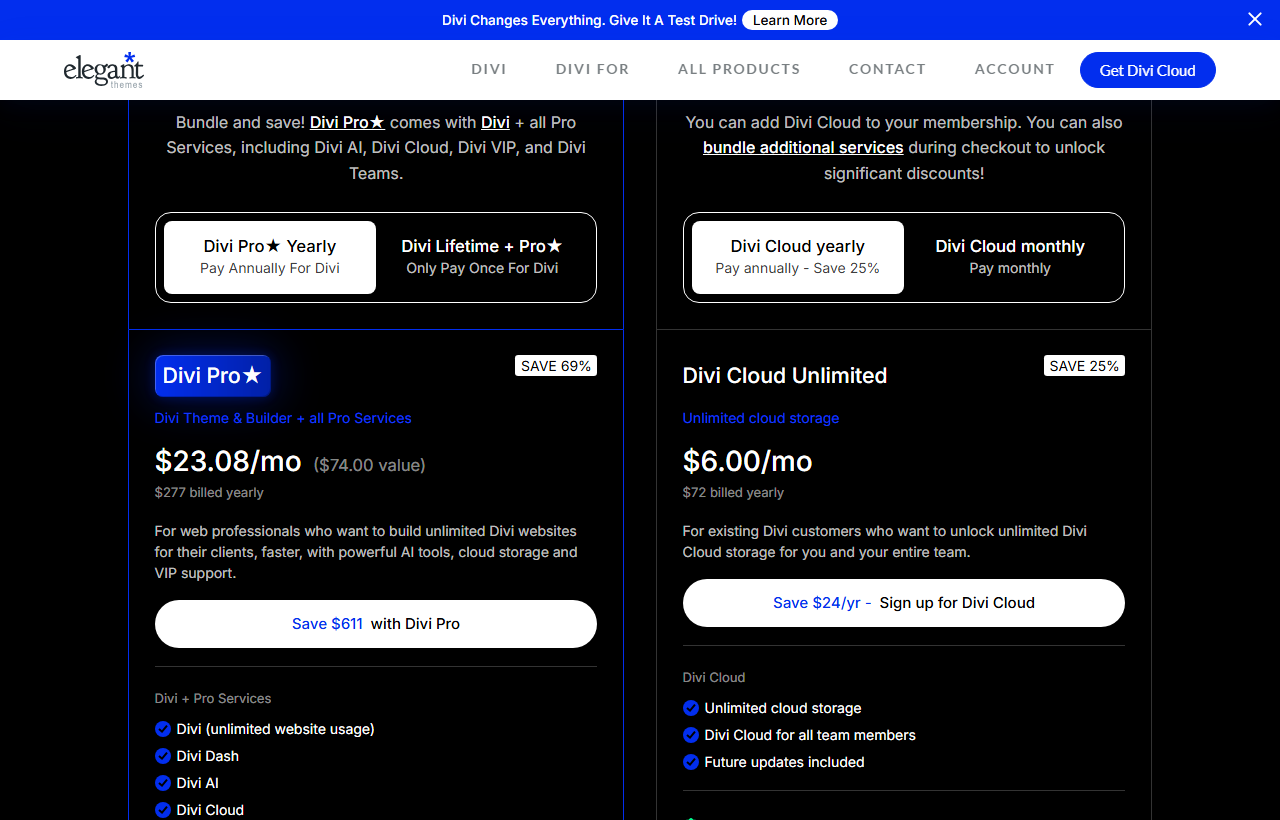1280x820 pixels.
Task: Click check icon beside Divi Cloud for all team members
Action: click(x=691, y=735)
